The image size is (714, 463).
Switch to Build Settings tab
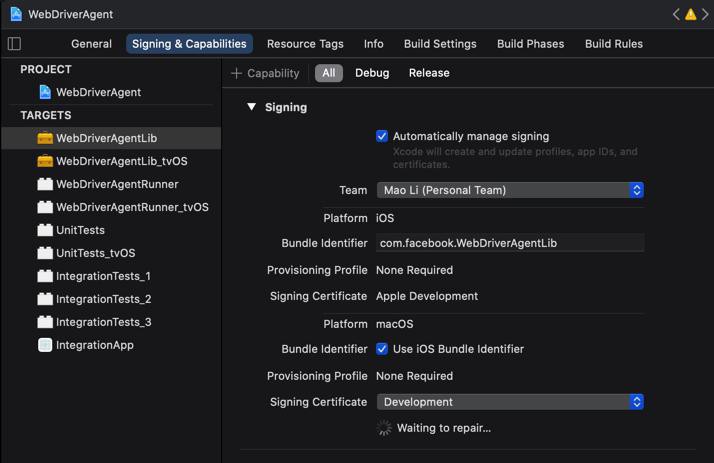click(440, 44)
